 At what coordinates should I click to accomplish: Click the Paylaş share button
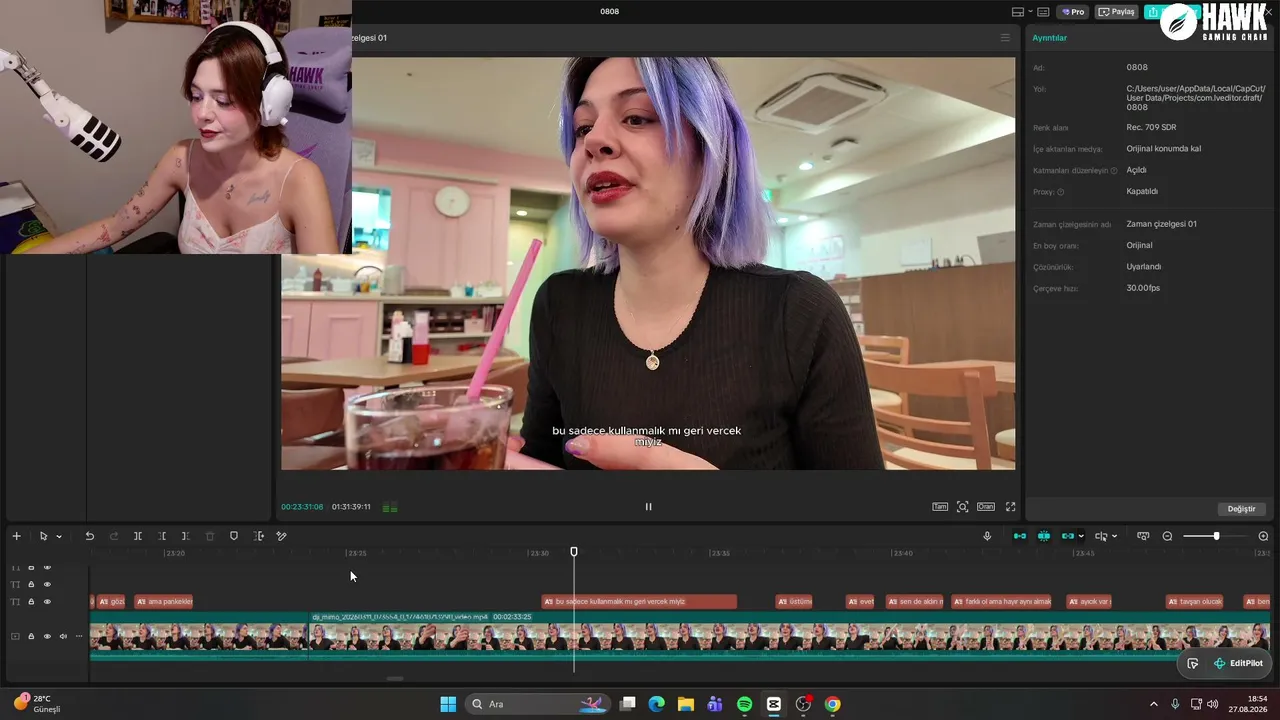pos(1117,12)
